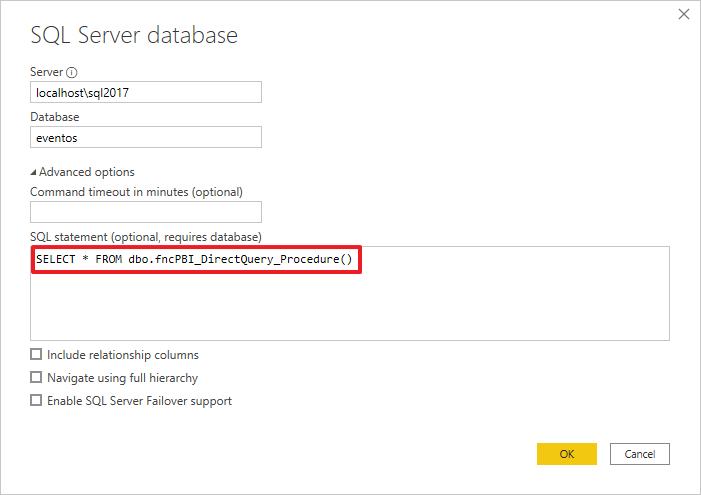
Task: Click the Cancel button
Action: (640, 454)
